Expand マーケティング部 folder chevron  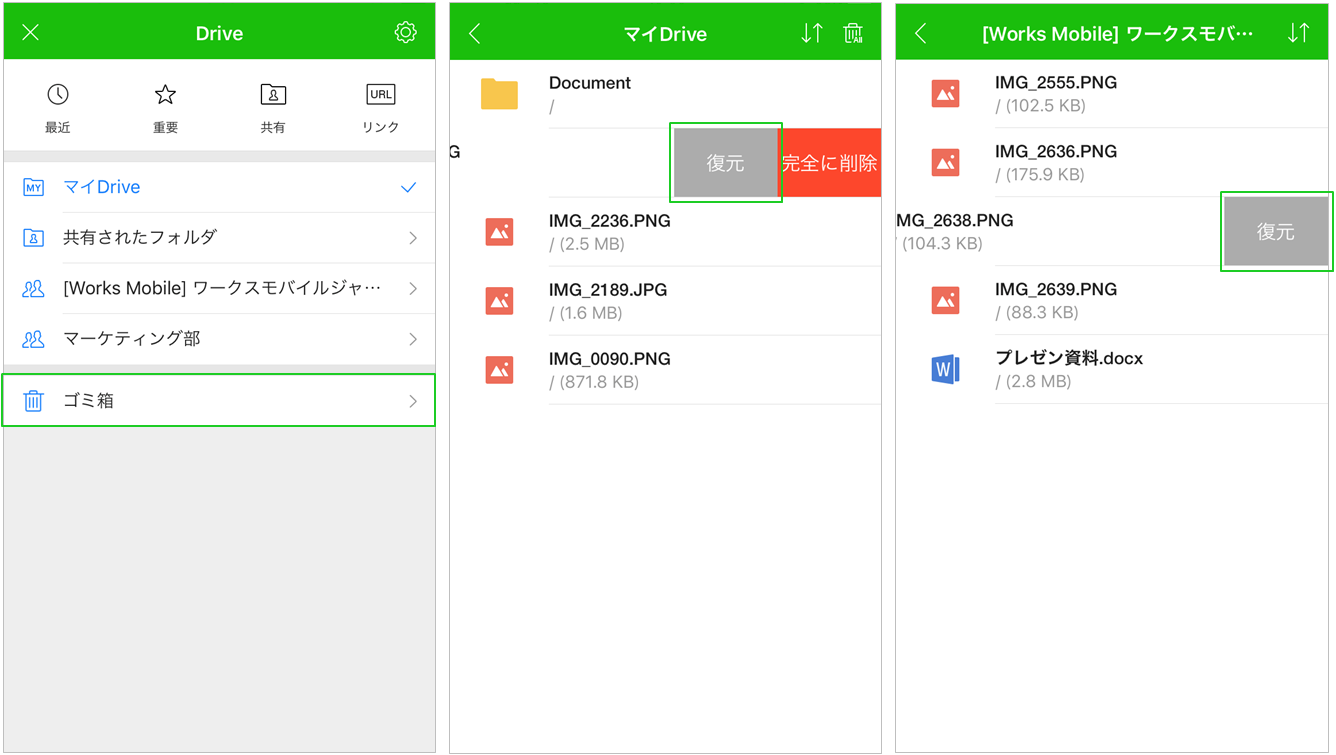point(413,340)
